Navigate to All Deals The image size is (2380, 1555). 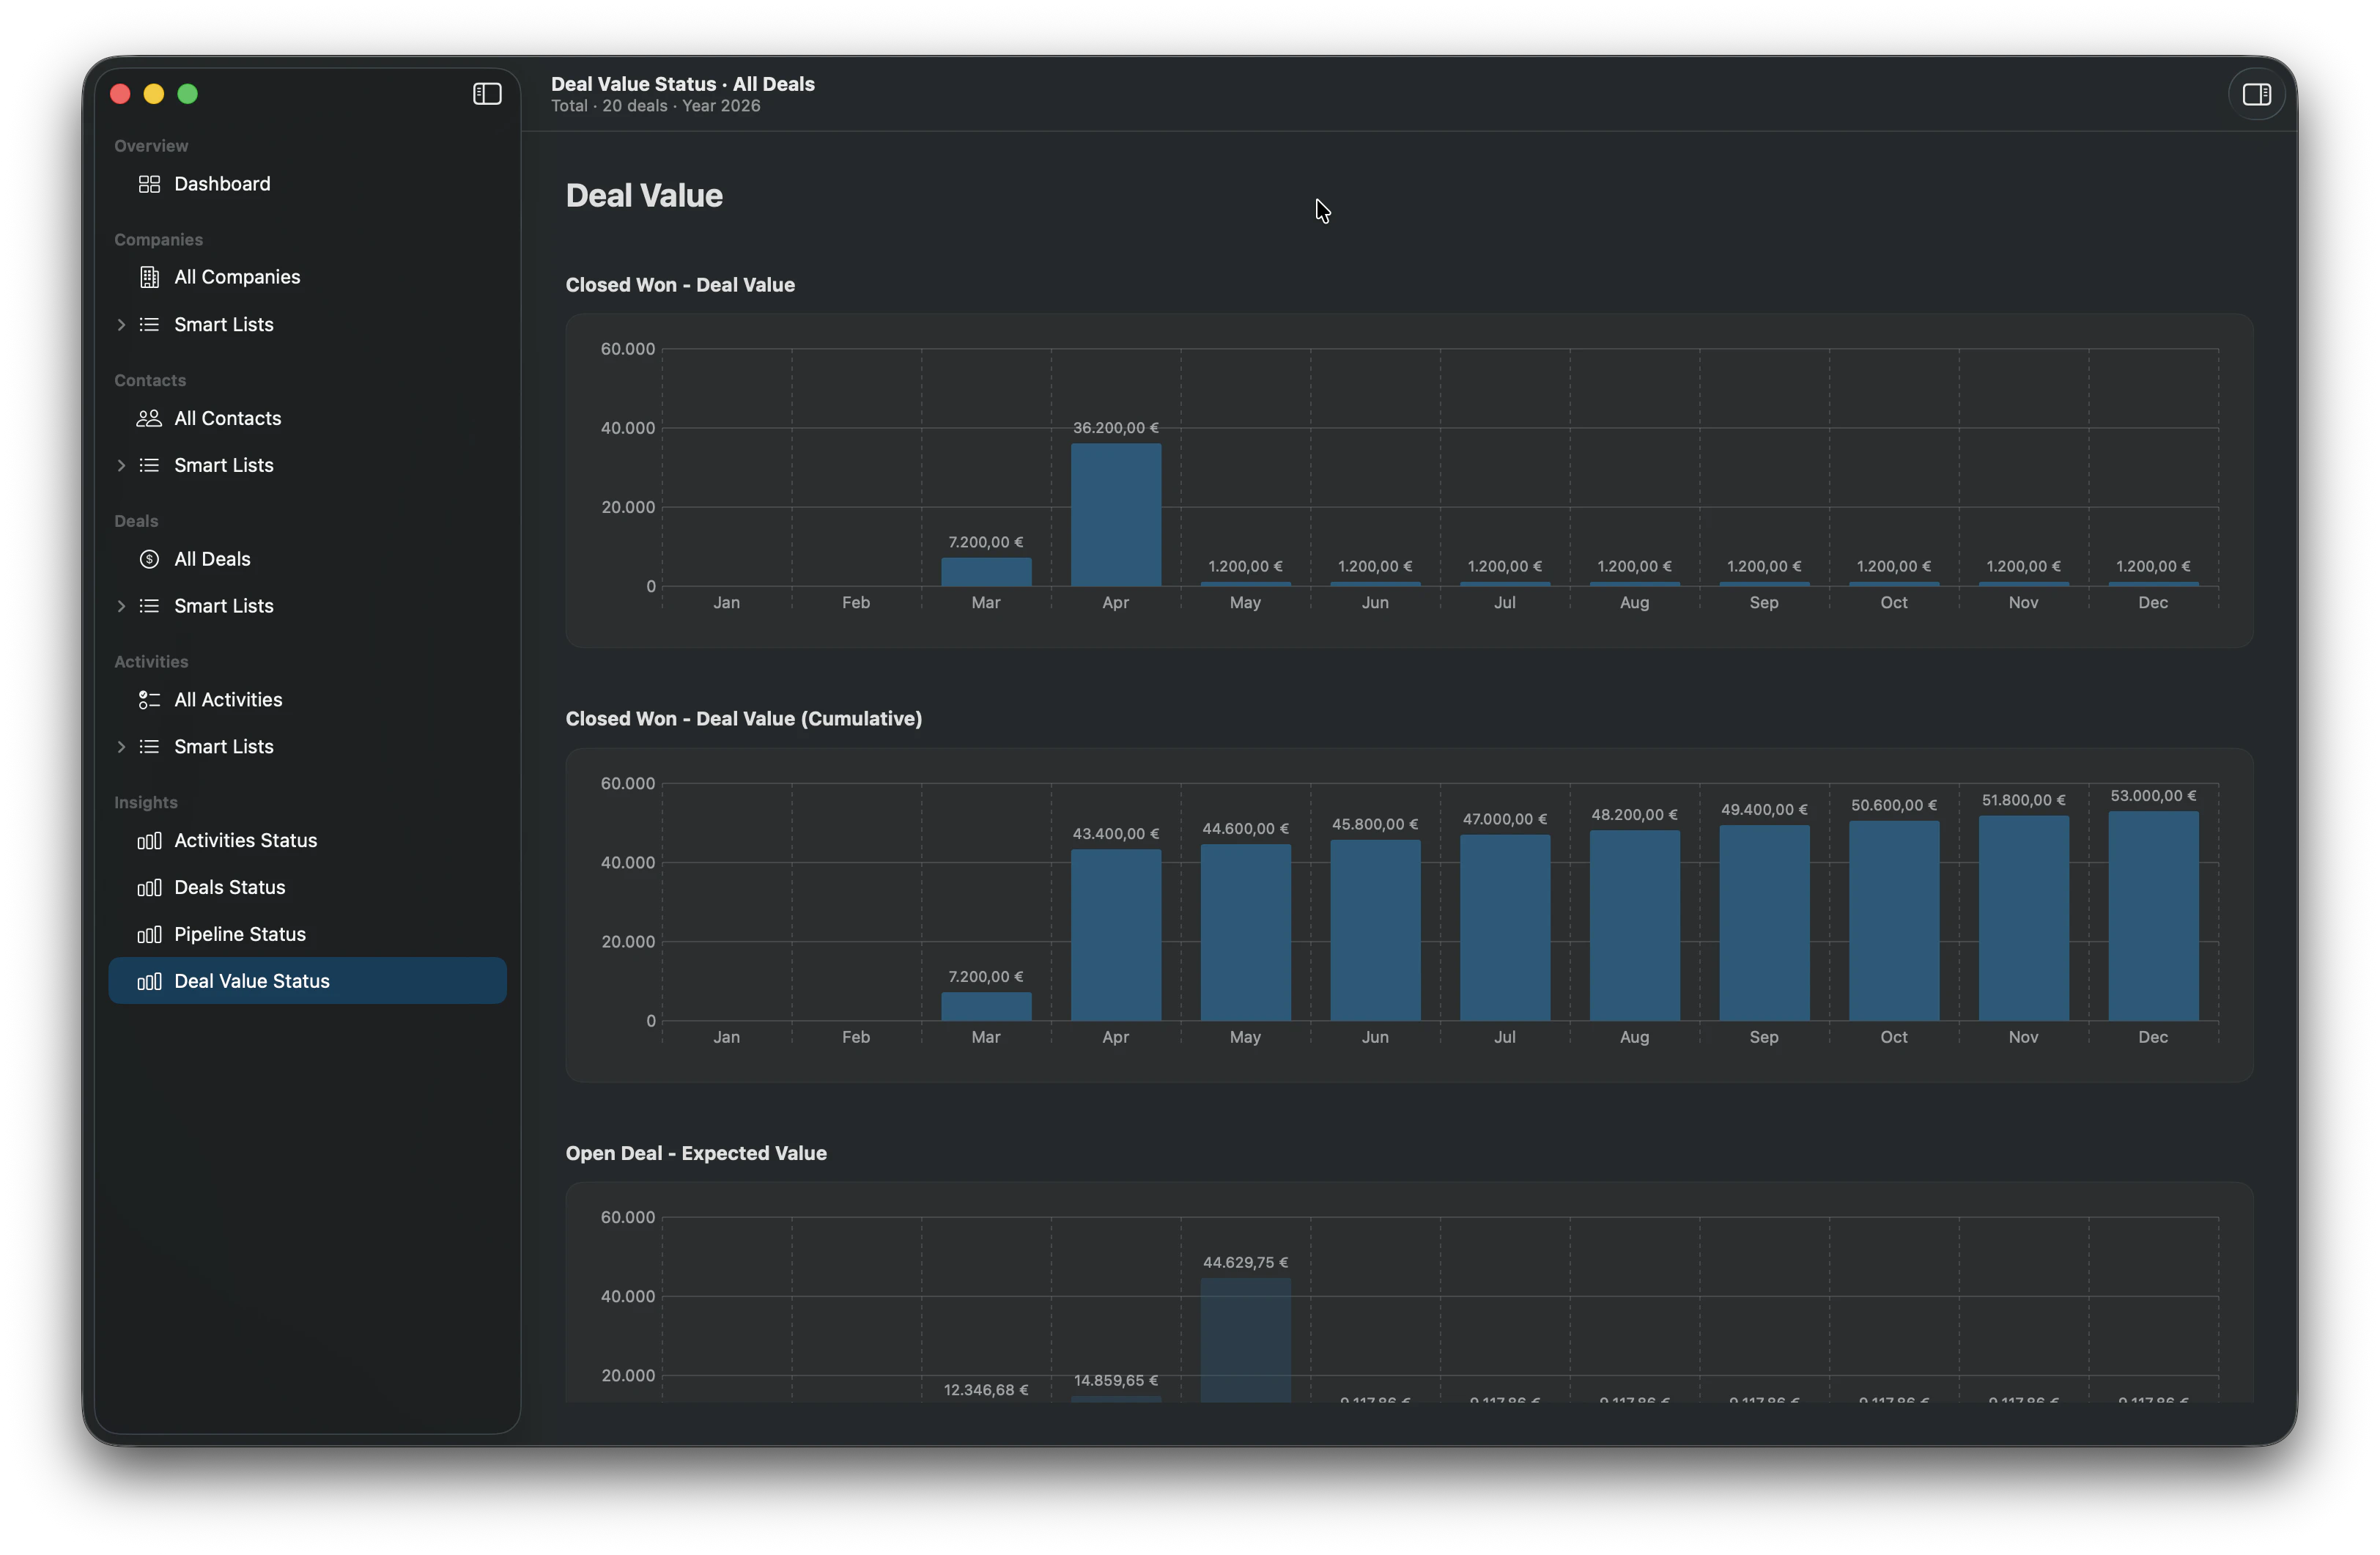[x=212, y=559]
